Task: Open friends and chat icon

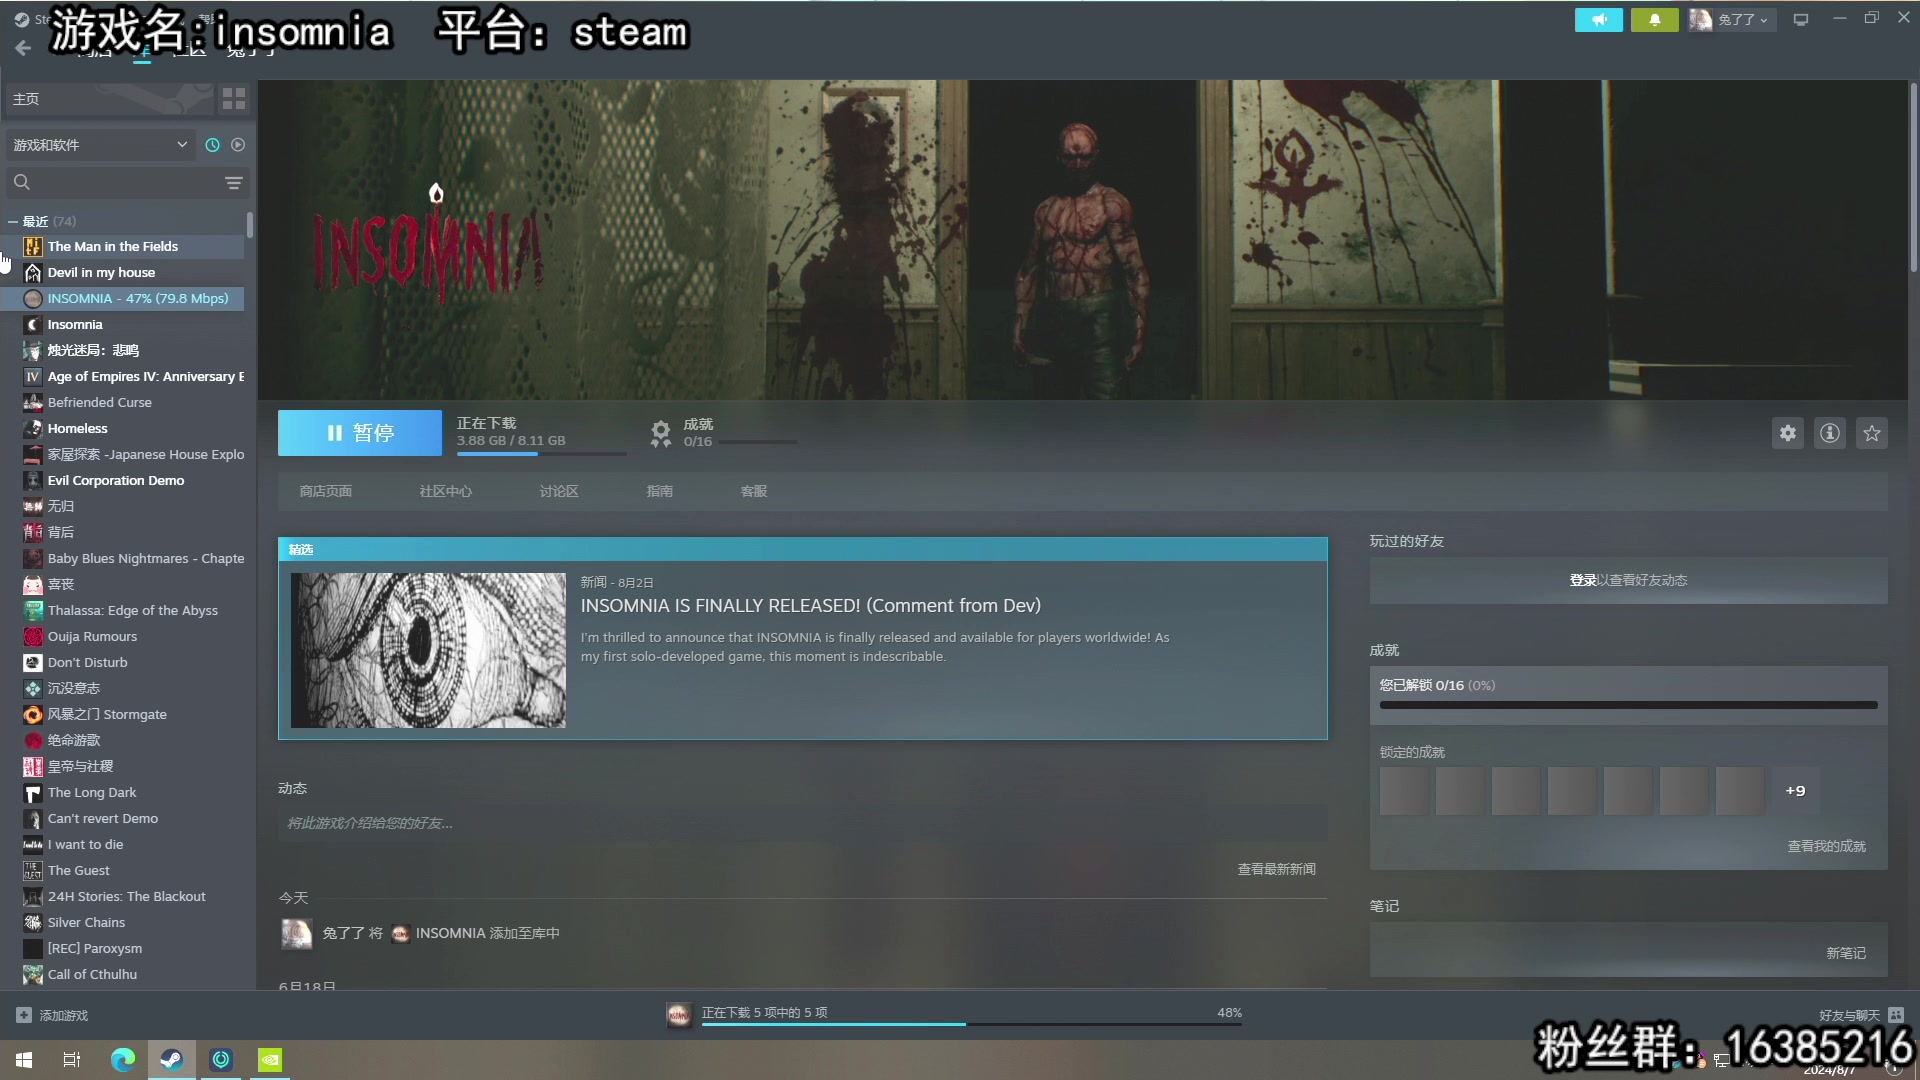Action: (x=1896, y=1015)
